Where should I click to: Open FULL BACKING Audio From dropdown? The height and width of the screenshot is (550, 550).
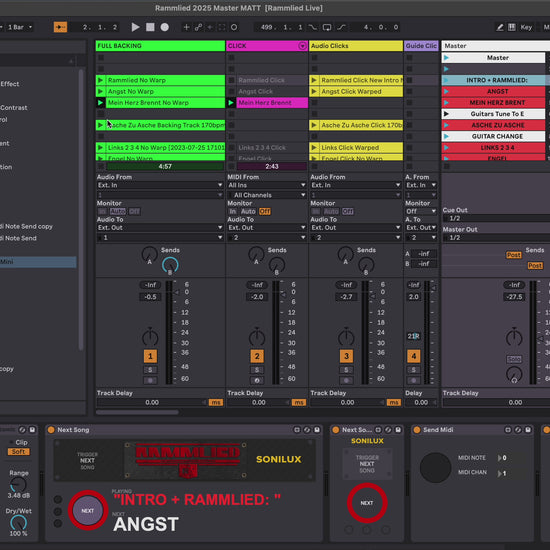[x=160, y=185]
